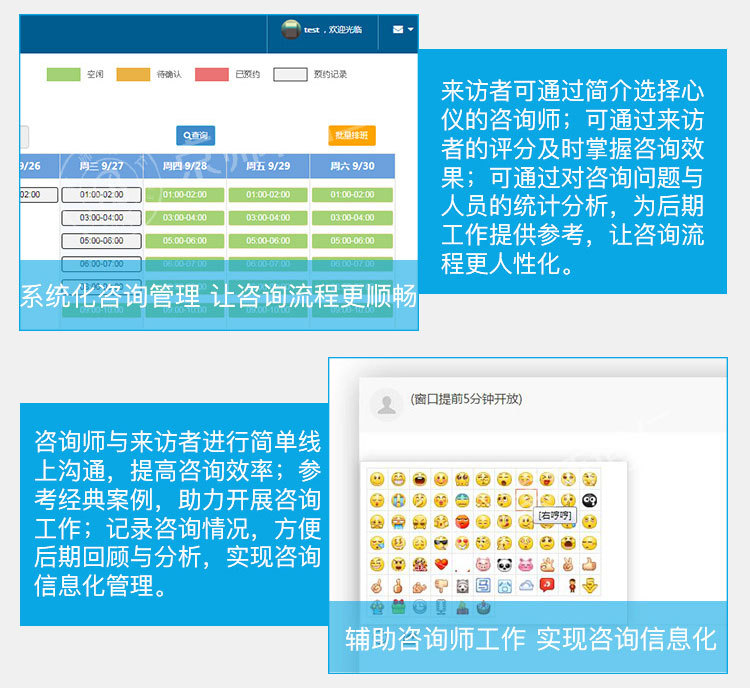Select the 周五 9/29 column header
The image size is (750, 688).
tap(268, 166)
